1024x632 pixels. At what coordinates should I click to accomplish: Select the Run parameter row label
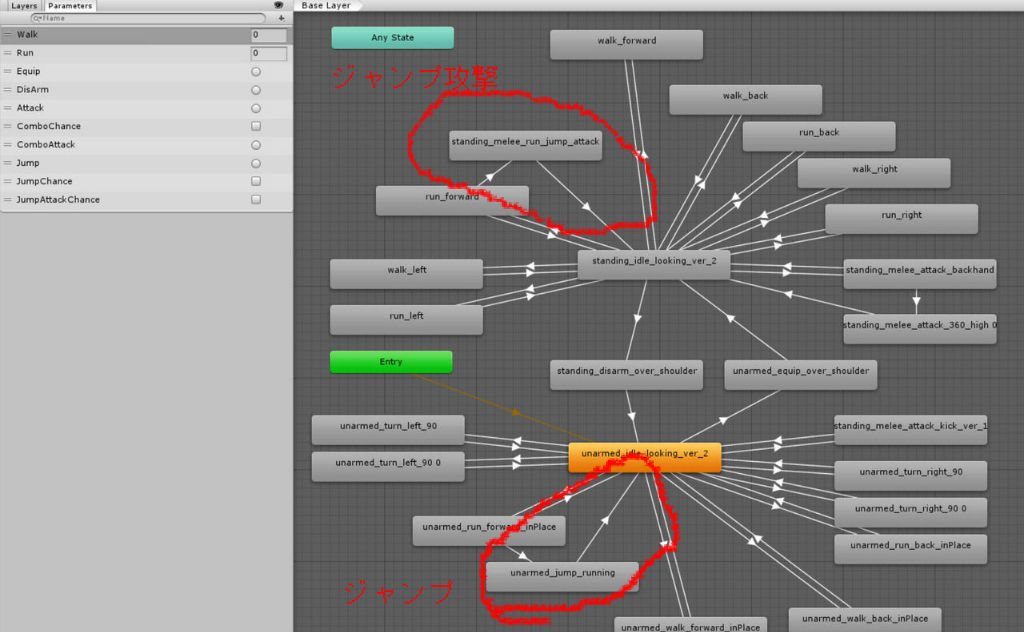click(25, 53)
